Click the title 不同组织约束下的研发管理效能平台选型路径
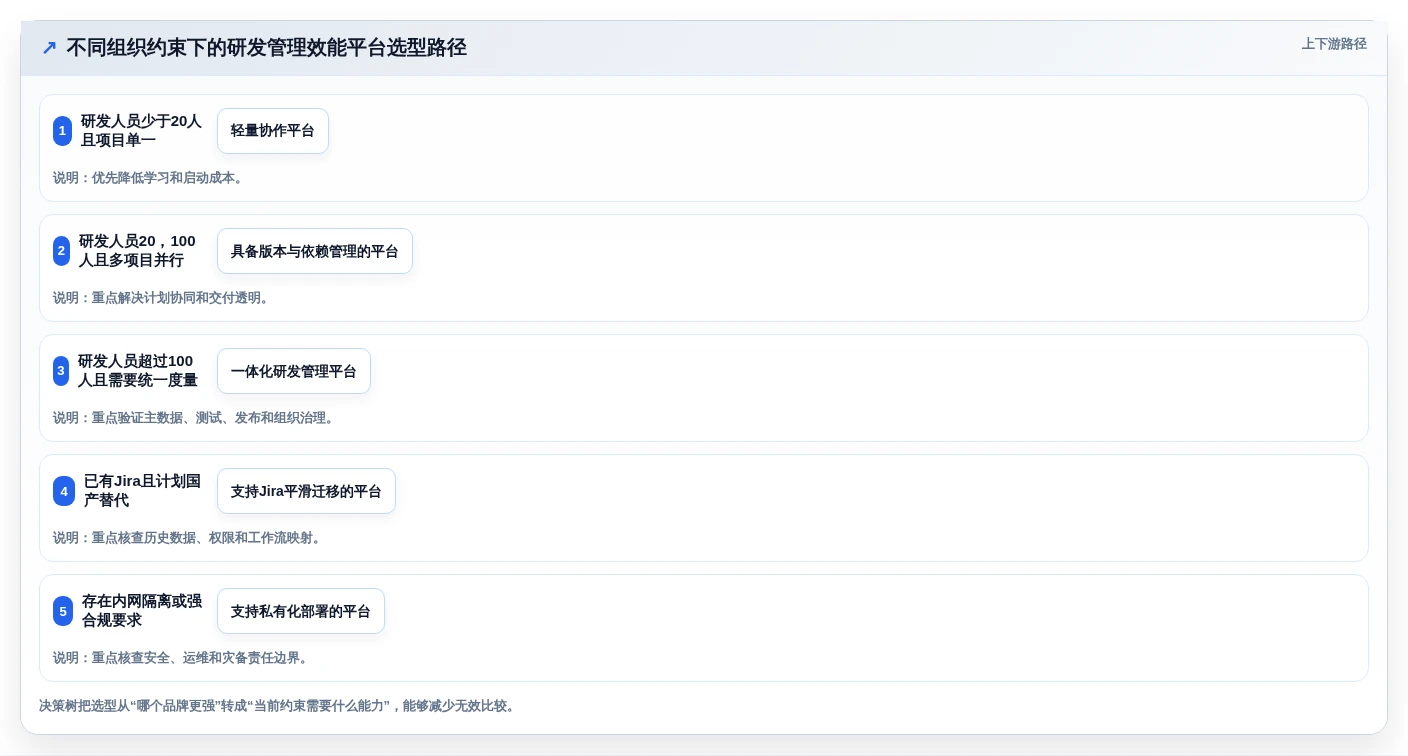 point(266,48)
